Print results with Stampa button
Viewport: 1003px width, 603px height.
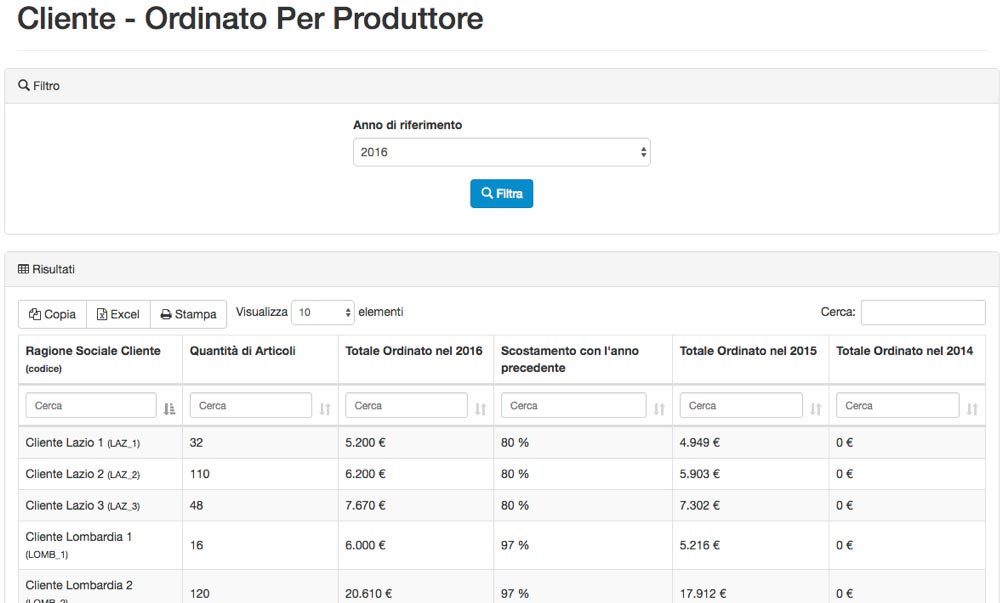[189, 314]
